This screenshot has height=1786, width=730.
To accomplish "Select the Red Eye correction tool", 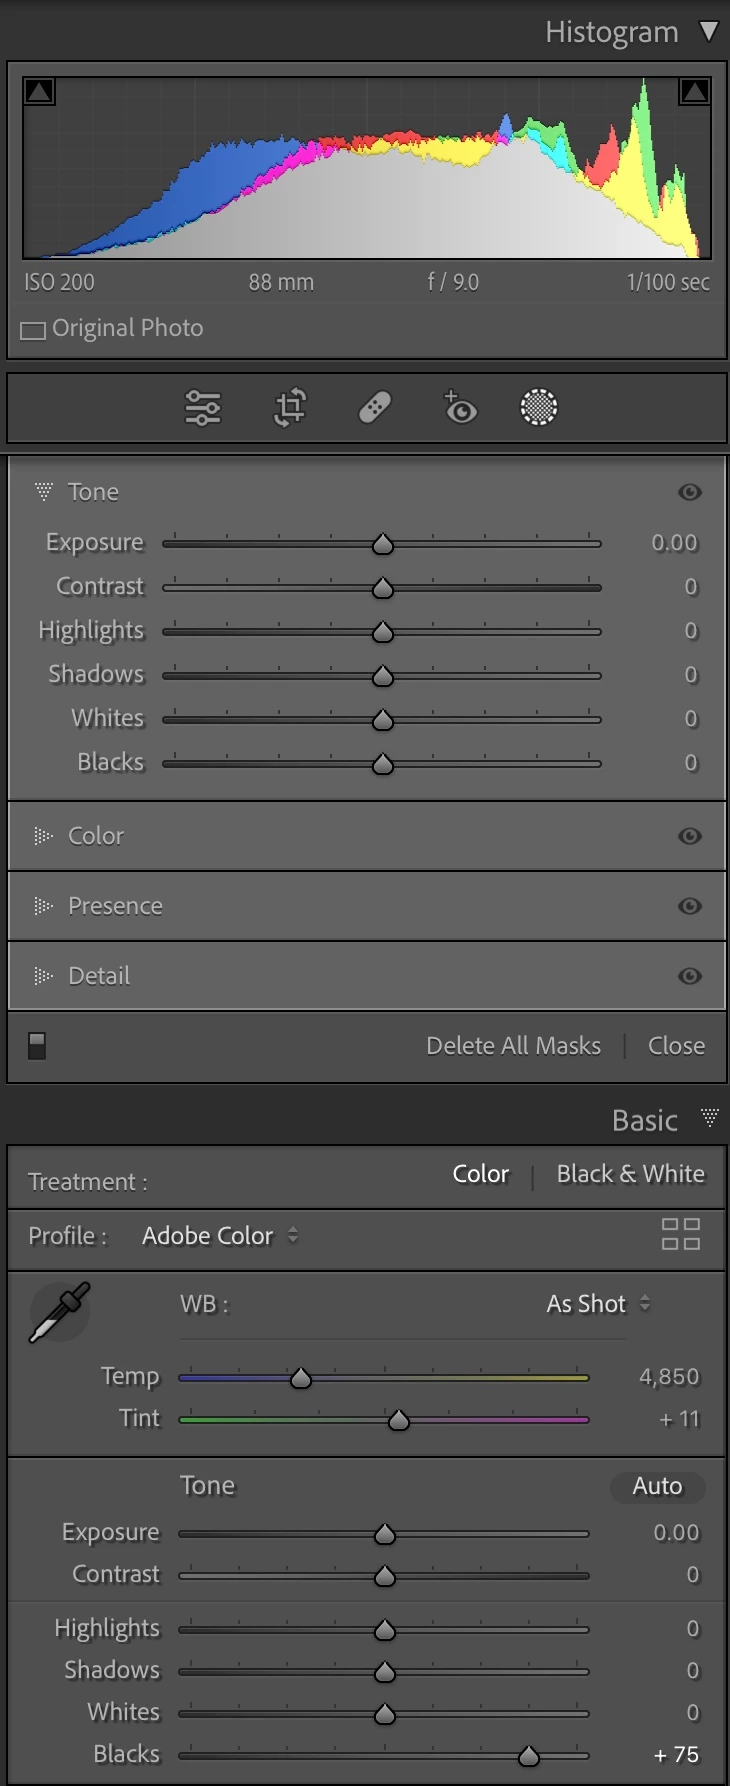I will coord(460,407).
